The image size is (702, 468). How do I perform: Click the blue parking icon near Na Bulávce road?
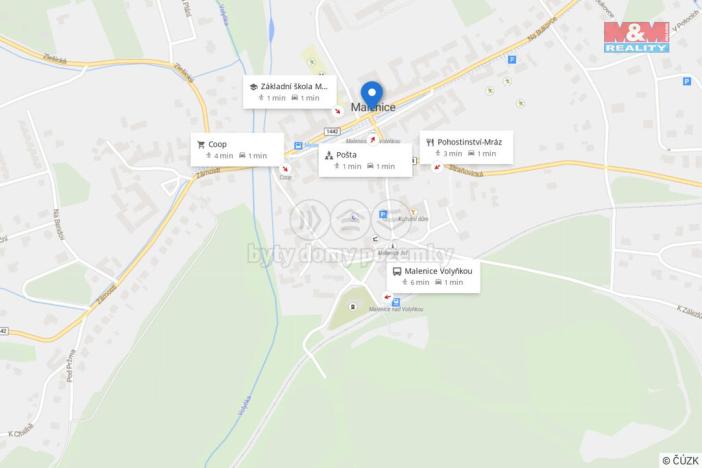click(512, 59)
